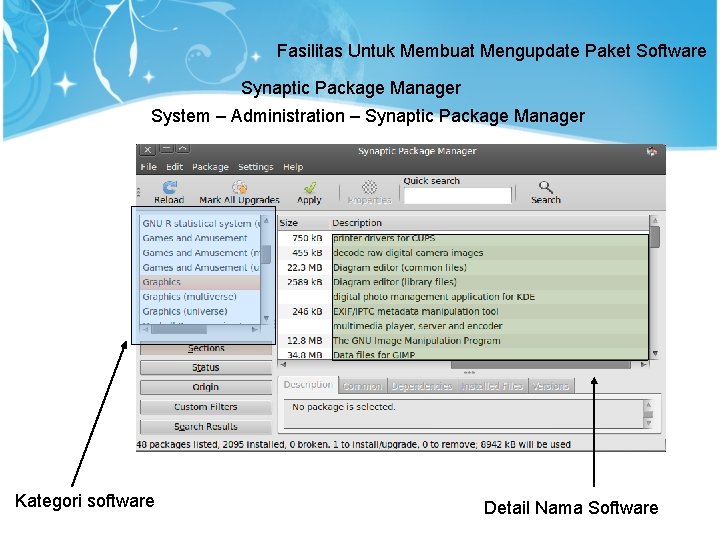Click the Origin filter button
The width and height of the screenshot is (720, 540).
[x=206, y=387]
